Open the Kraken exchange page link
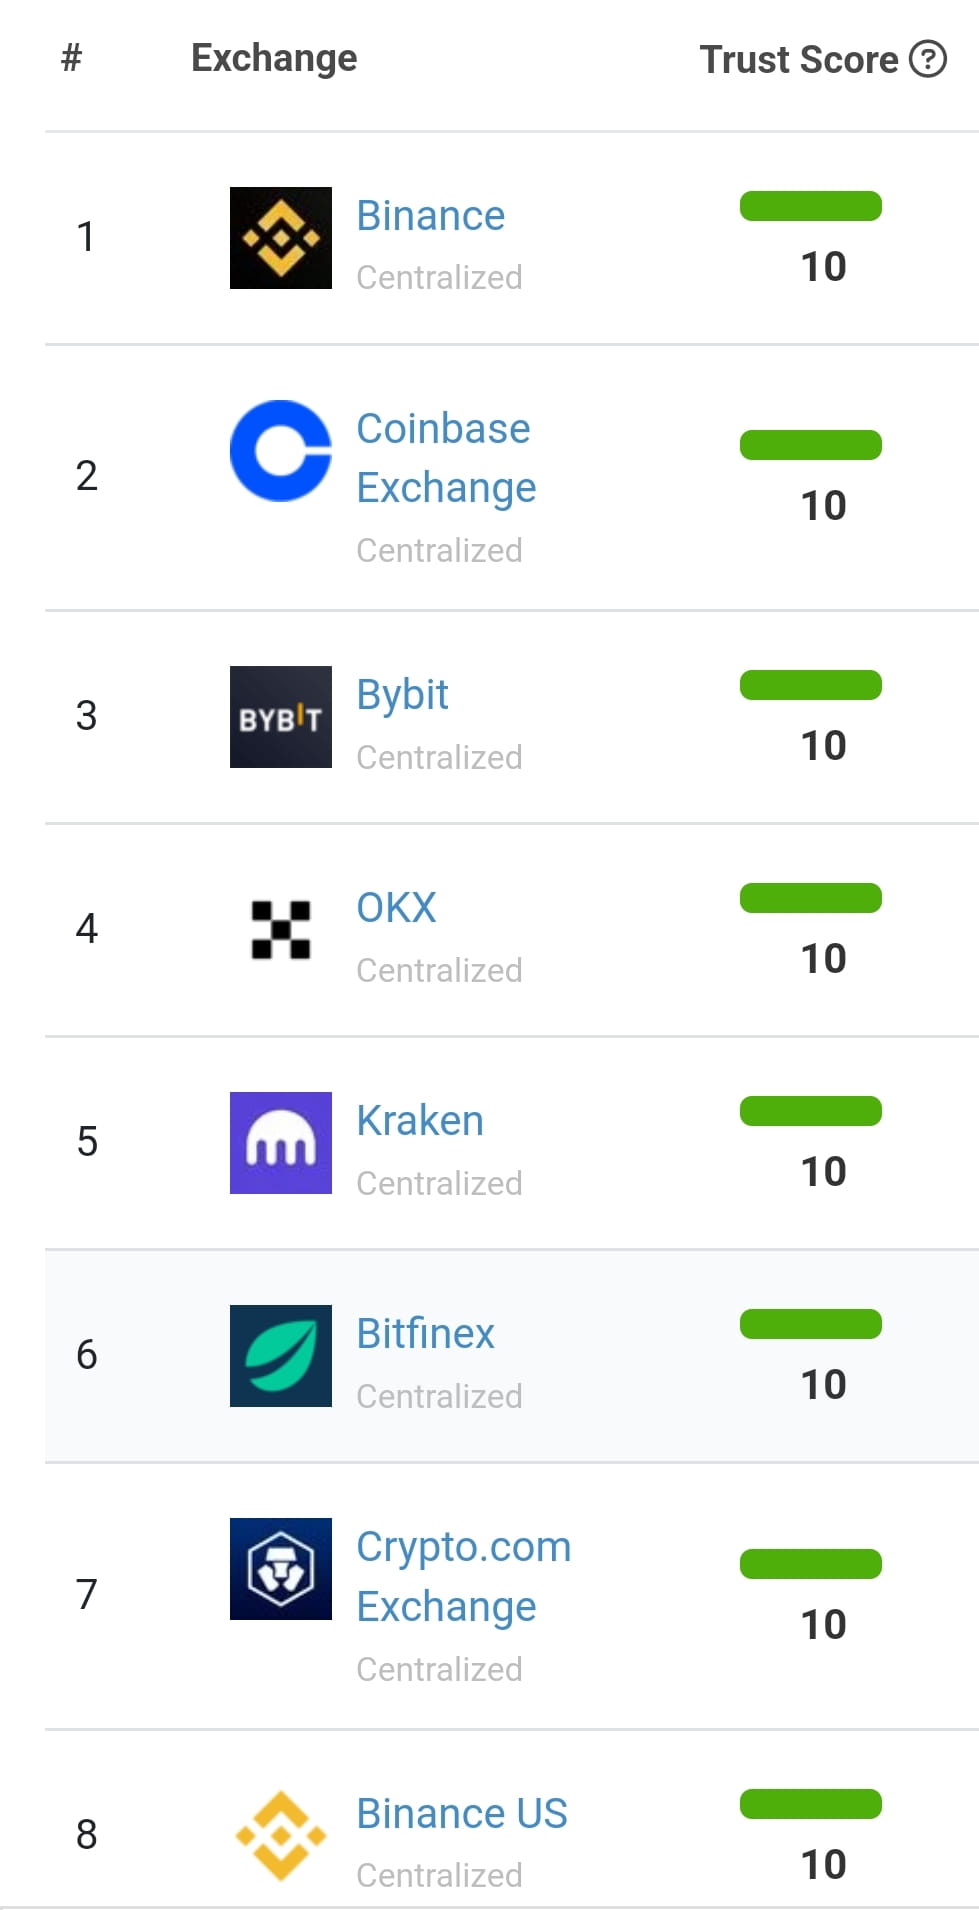The image size is (979, 1910). pos(419,1121)
